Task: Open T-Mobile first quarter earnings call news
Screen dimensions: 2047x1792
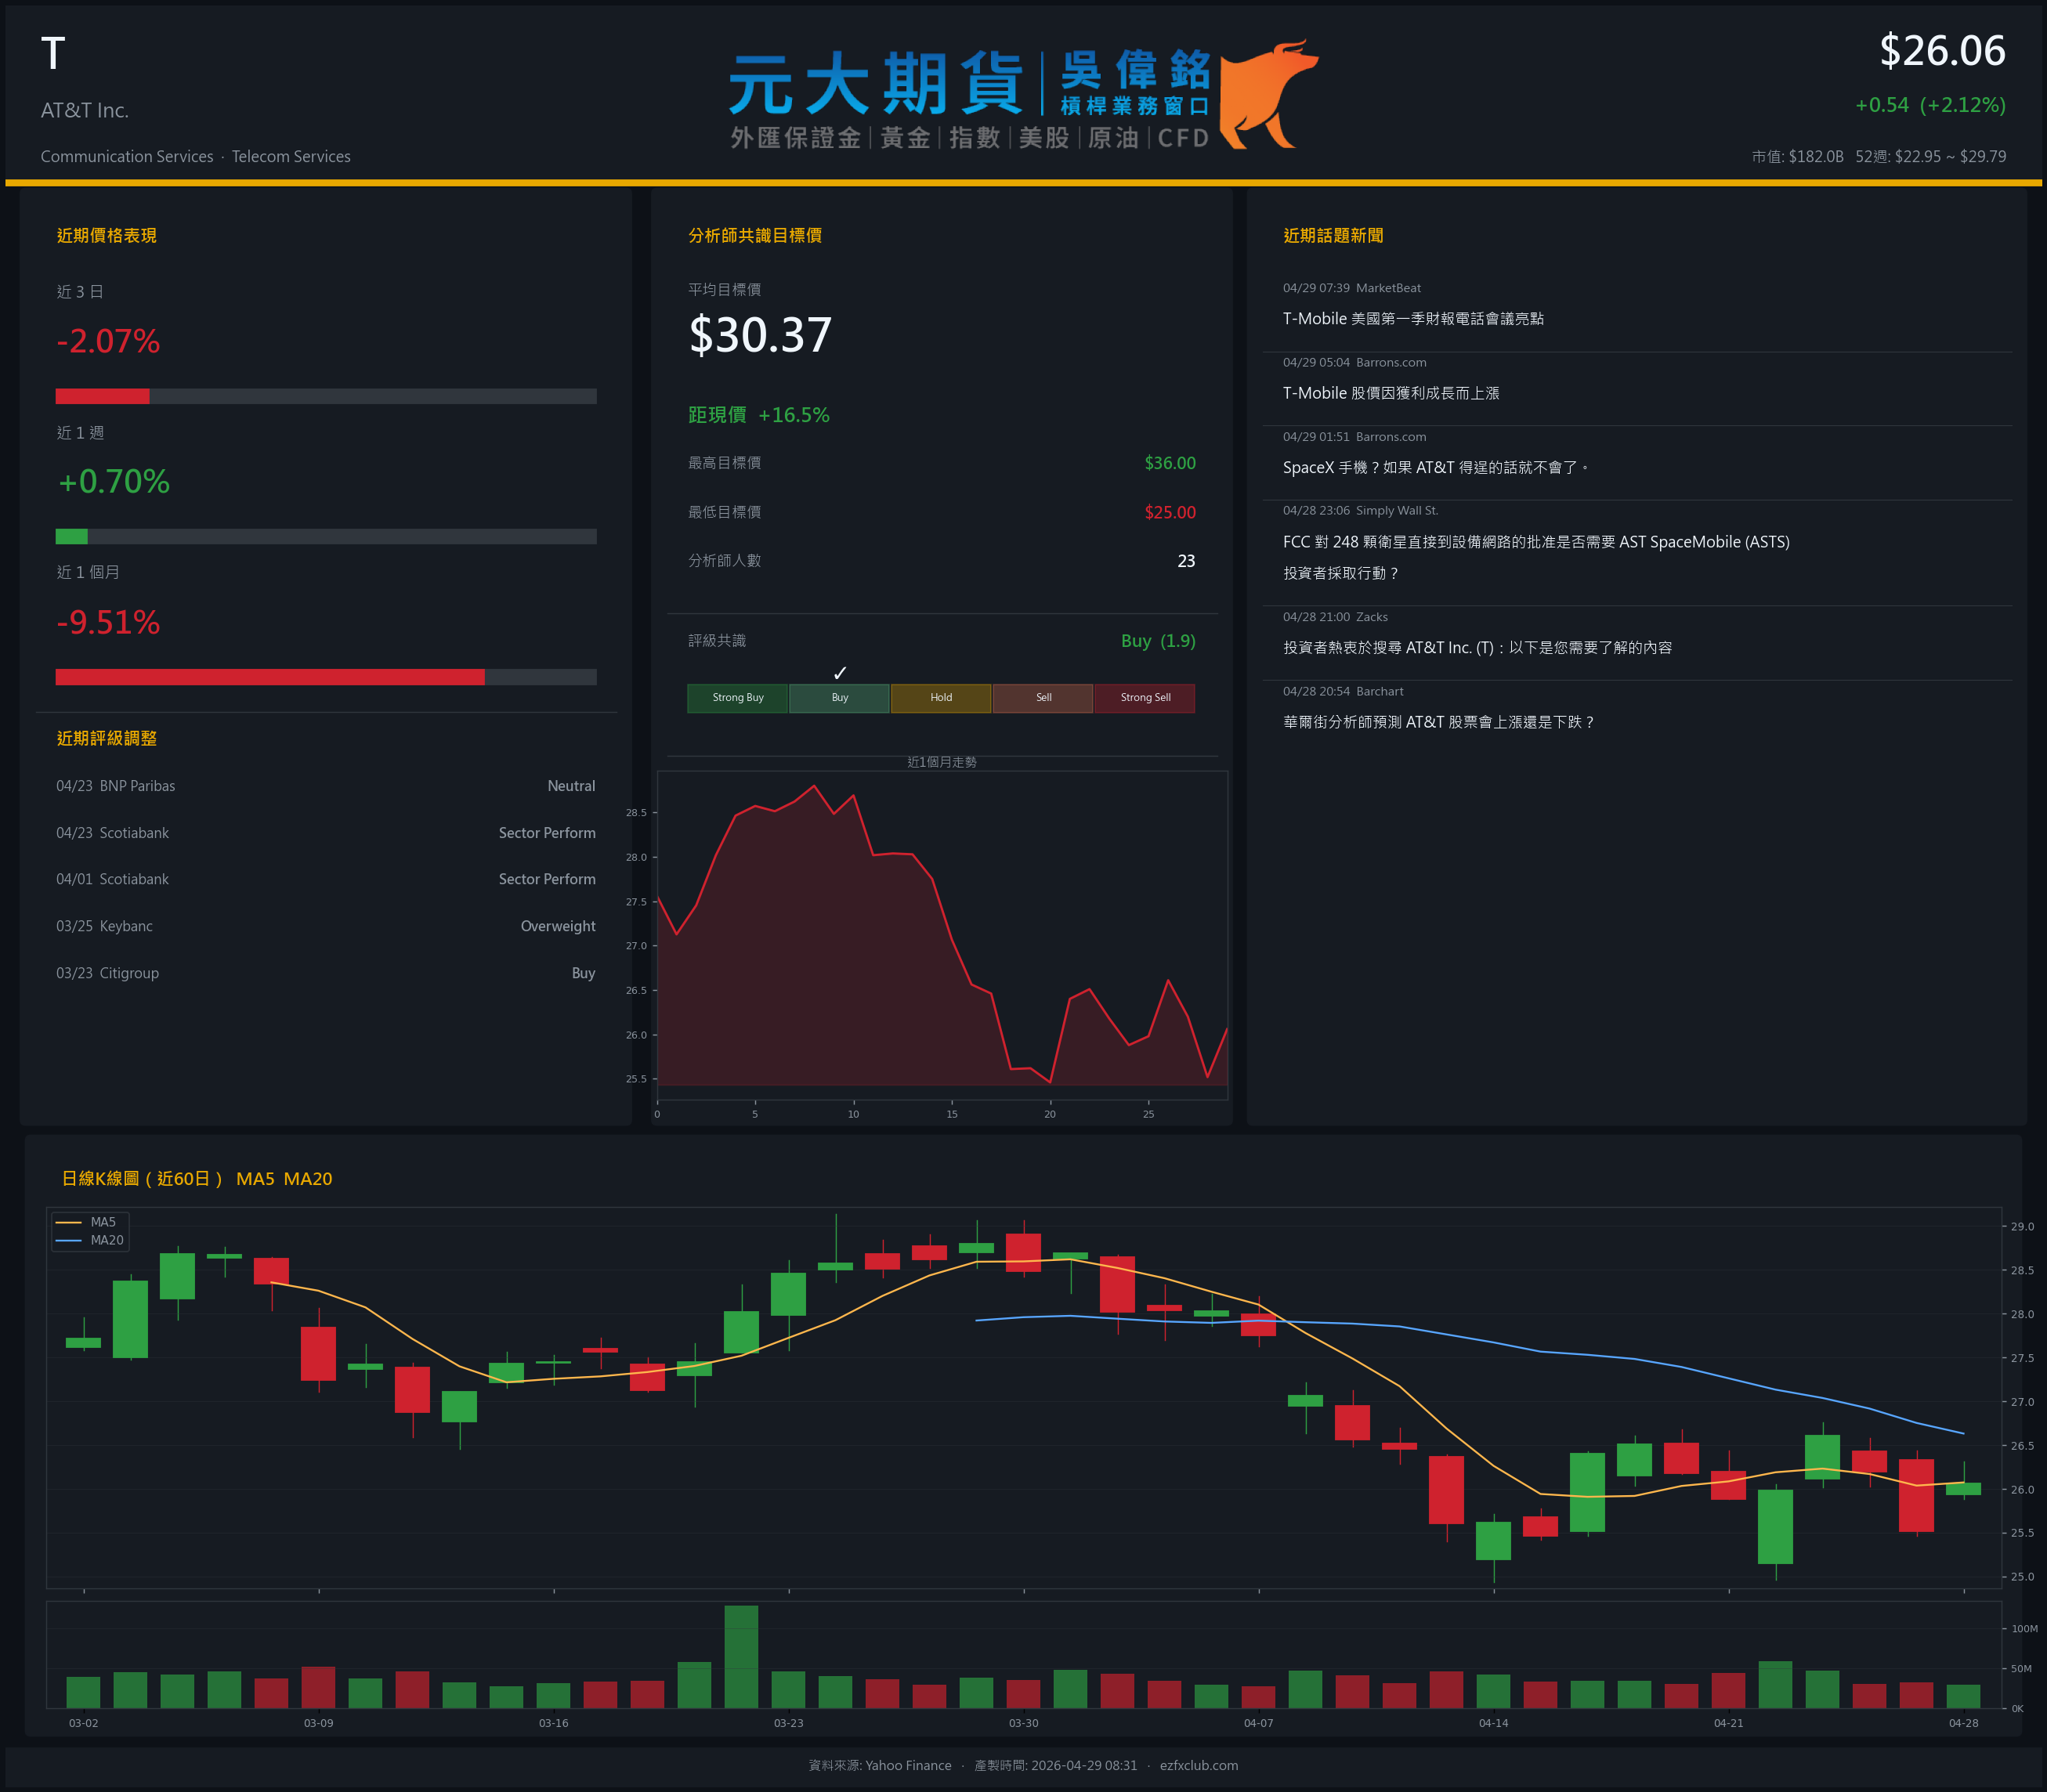Action: pos(1412,319)
